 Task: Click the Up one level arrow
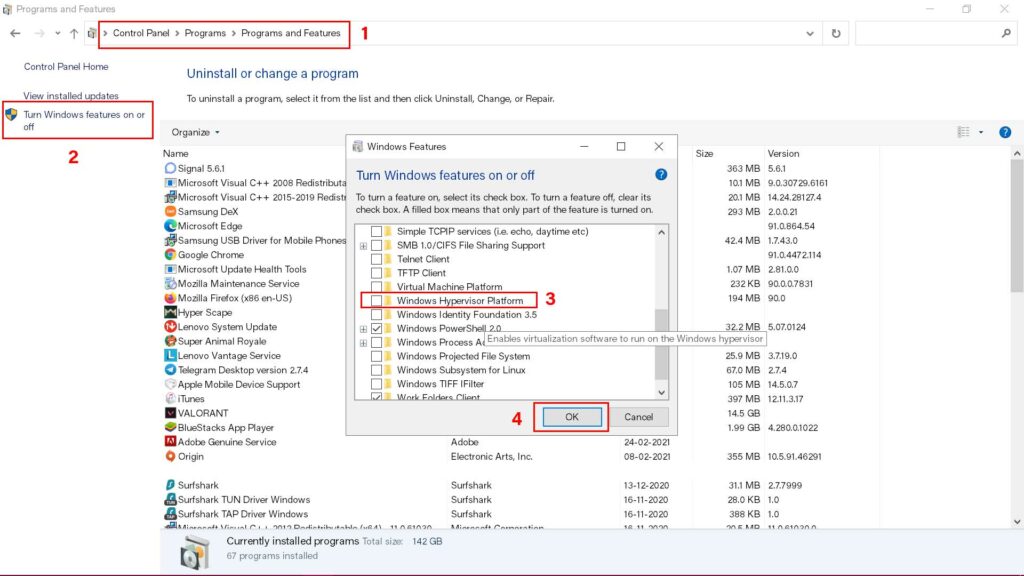tap(74, 33)
